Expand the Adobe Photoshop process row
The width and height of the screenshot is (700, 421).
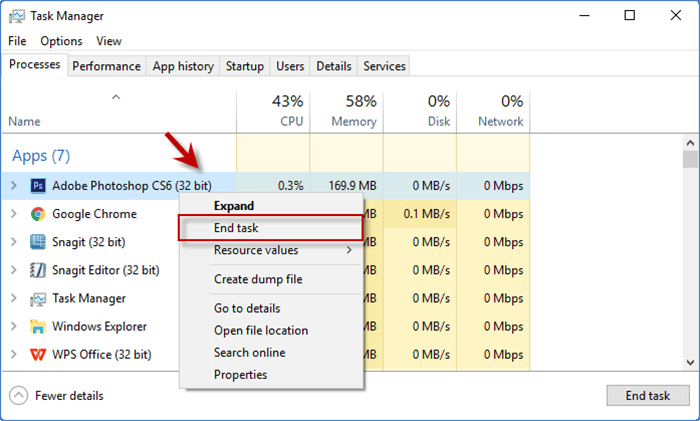coord(13,185)
